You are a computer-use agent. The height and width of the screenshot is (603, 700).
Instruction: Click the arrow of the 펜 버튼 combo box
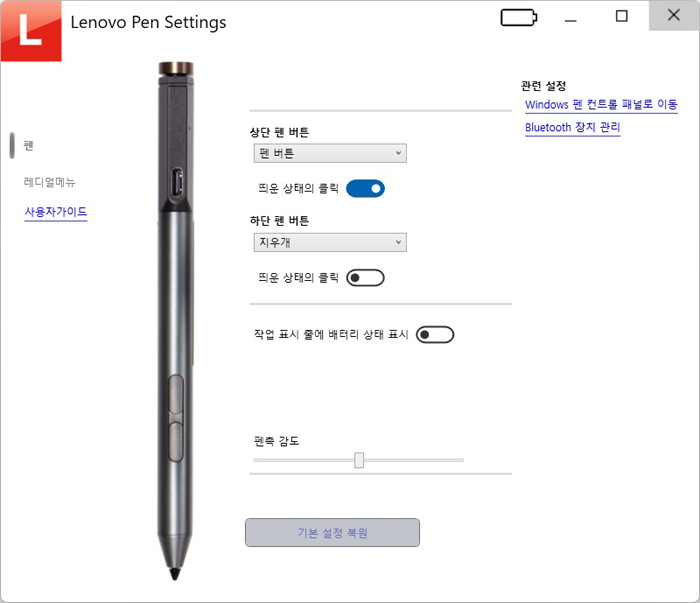398,153
